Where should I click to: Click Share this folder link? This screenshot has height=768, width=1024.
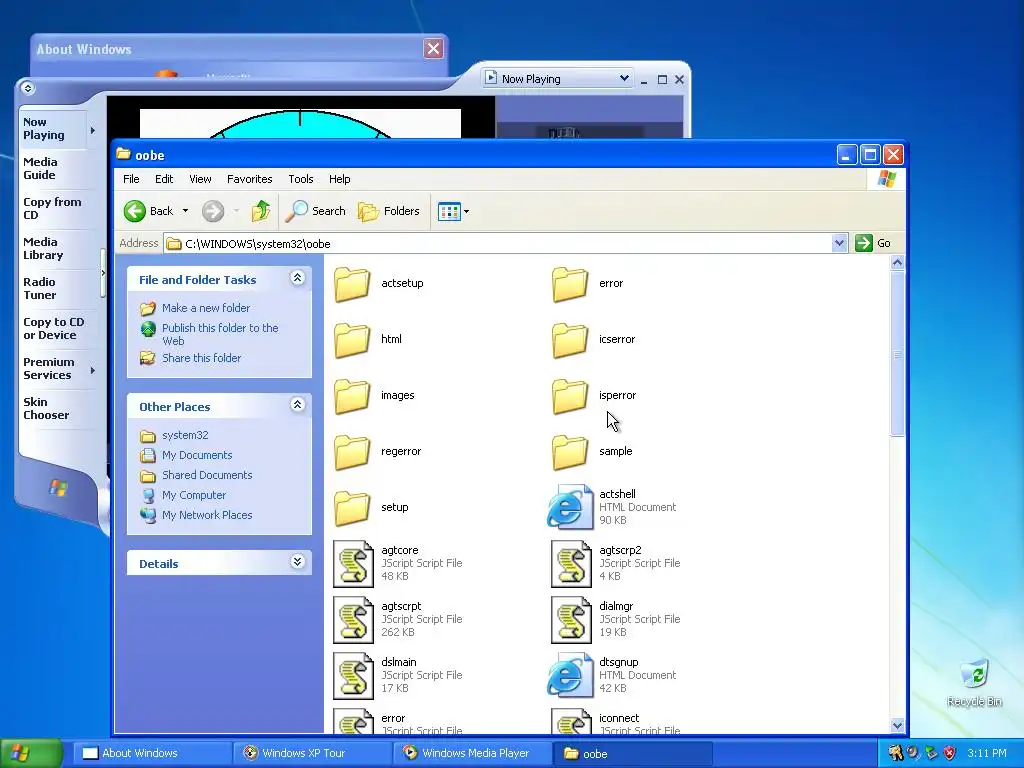pyautogui.click(x=201, y=358)
